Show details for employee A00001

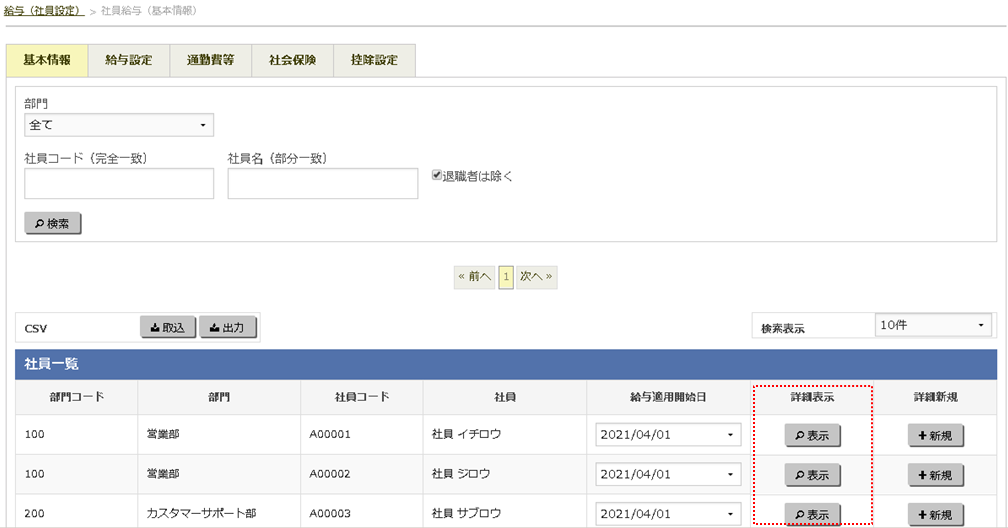pos(811,435)
